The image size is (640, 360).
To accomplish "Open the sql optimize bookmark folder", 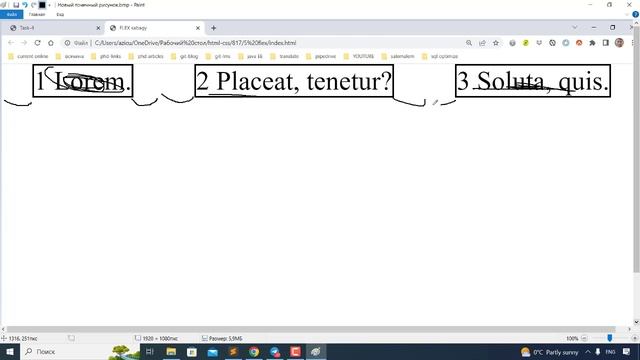I will pos(440,56).
